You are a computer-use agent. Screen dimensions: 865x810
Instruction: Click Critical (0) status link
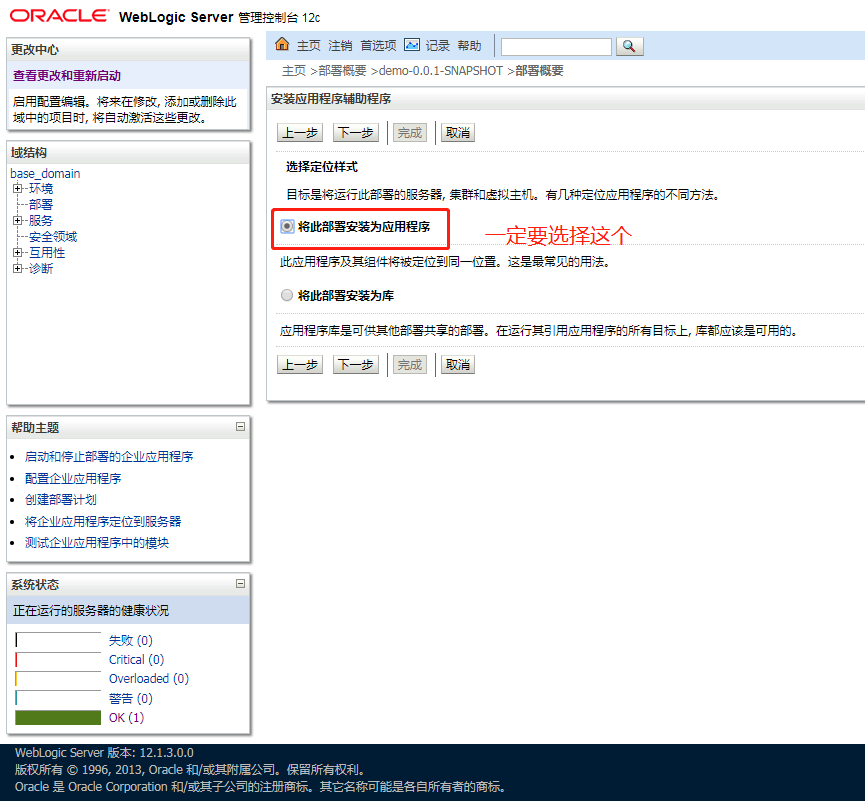coord(136,660)
